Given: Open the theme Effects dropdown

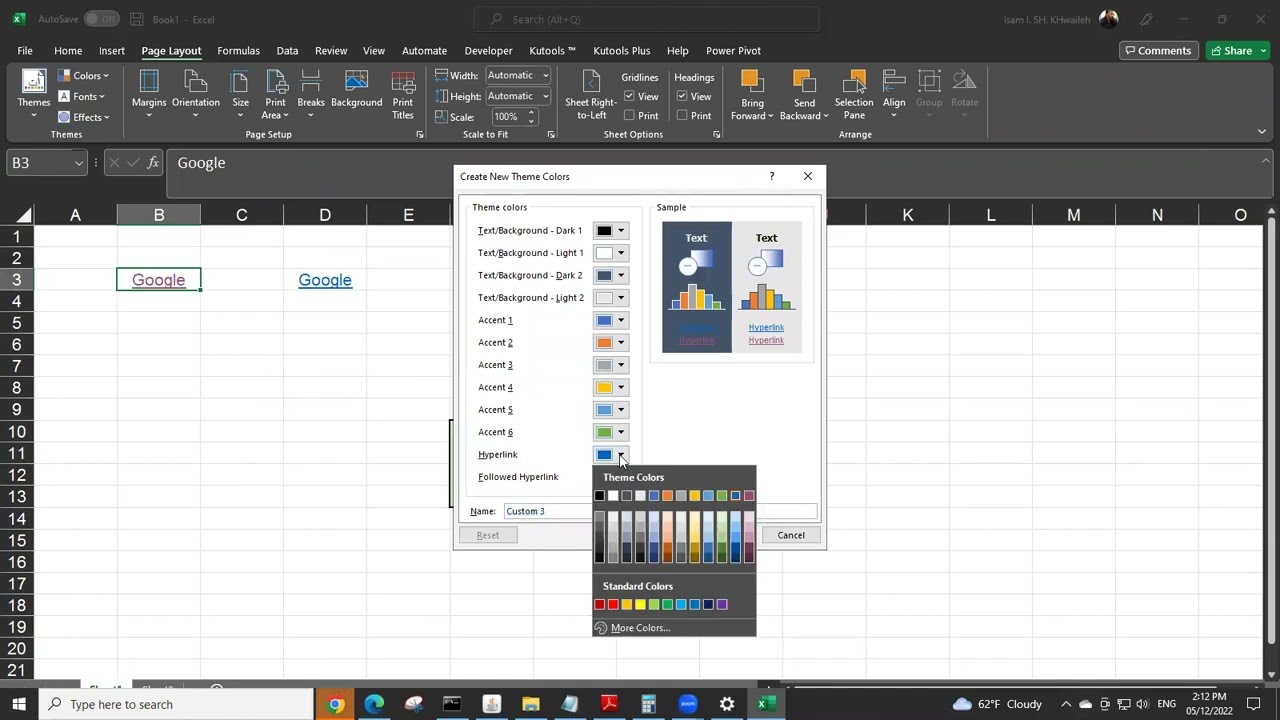Looking at the screenshot, I should coord(84,117).
